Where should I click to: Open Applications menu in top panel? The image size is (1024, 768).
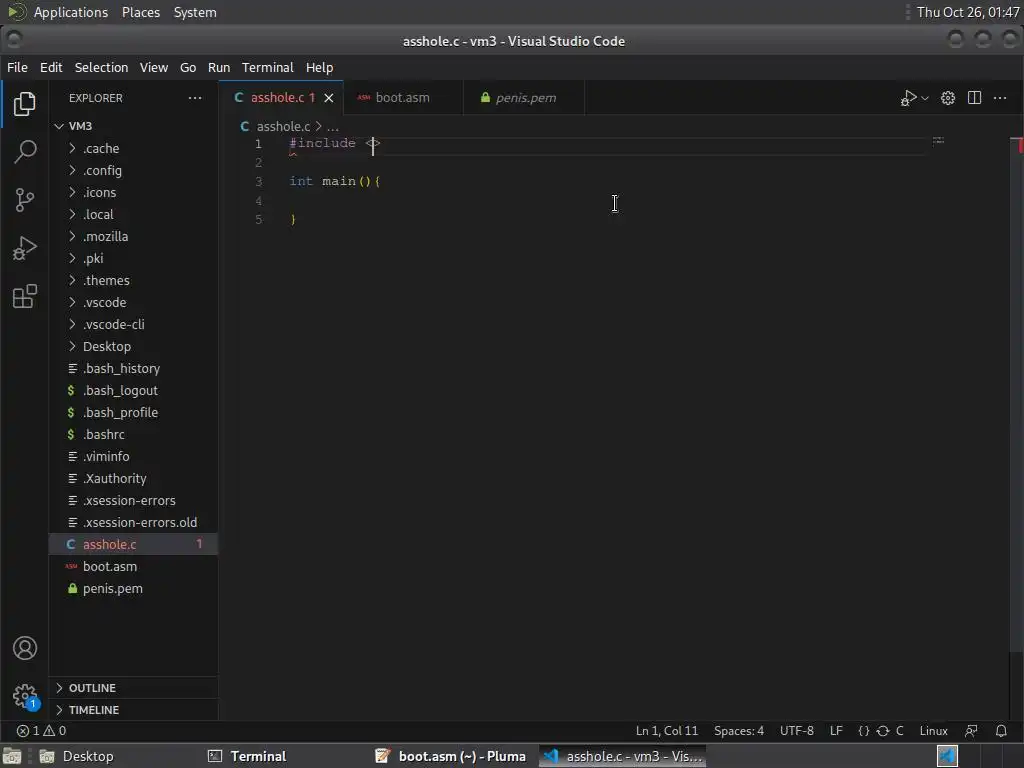71,12
